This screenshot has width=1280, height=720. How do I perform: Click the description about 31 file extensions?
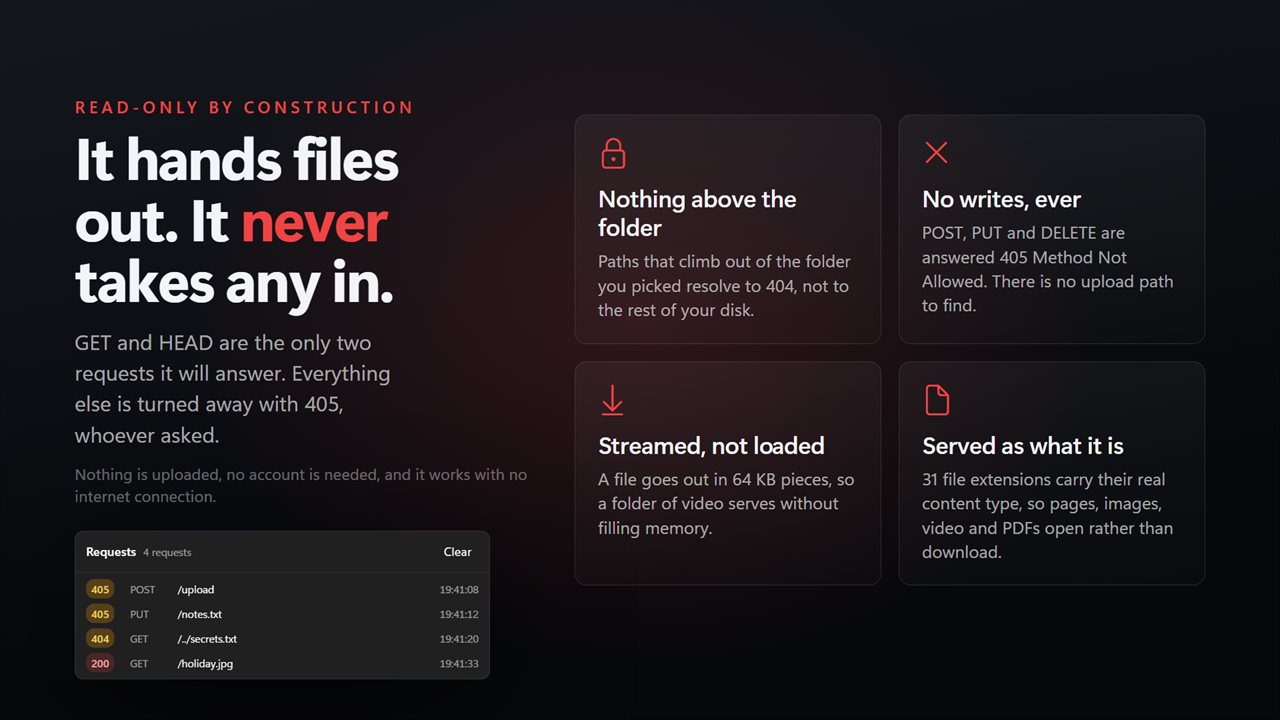click(x=1047, y=515)
